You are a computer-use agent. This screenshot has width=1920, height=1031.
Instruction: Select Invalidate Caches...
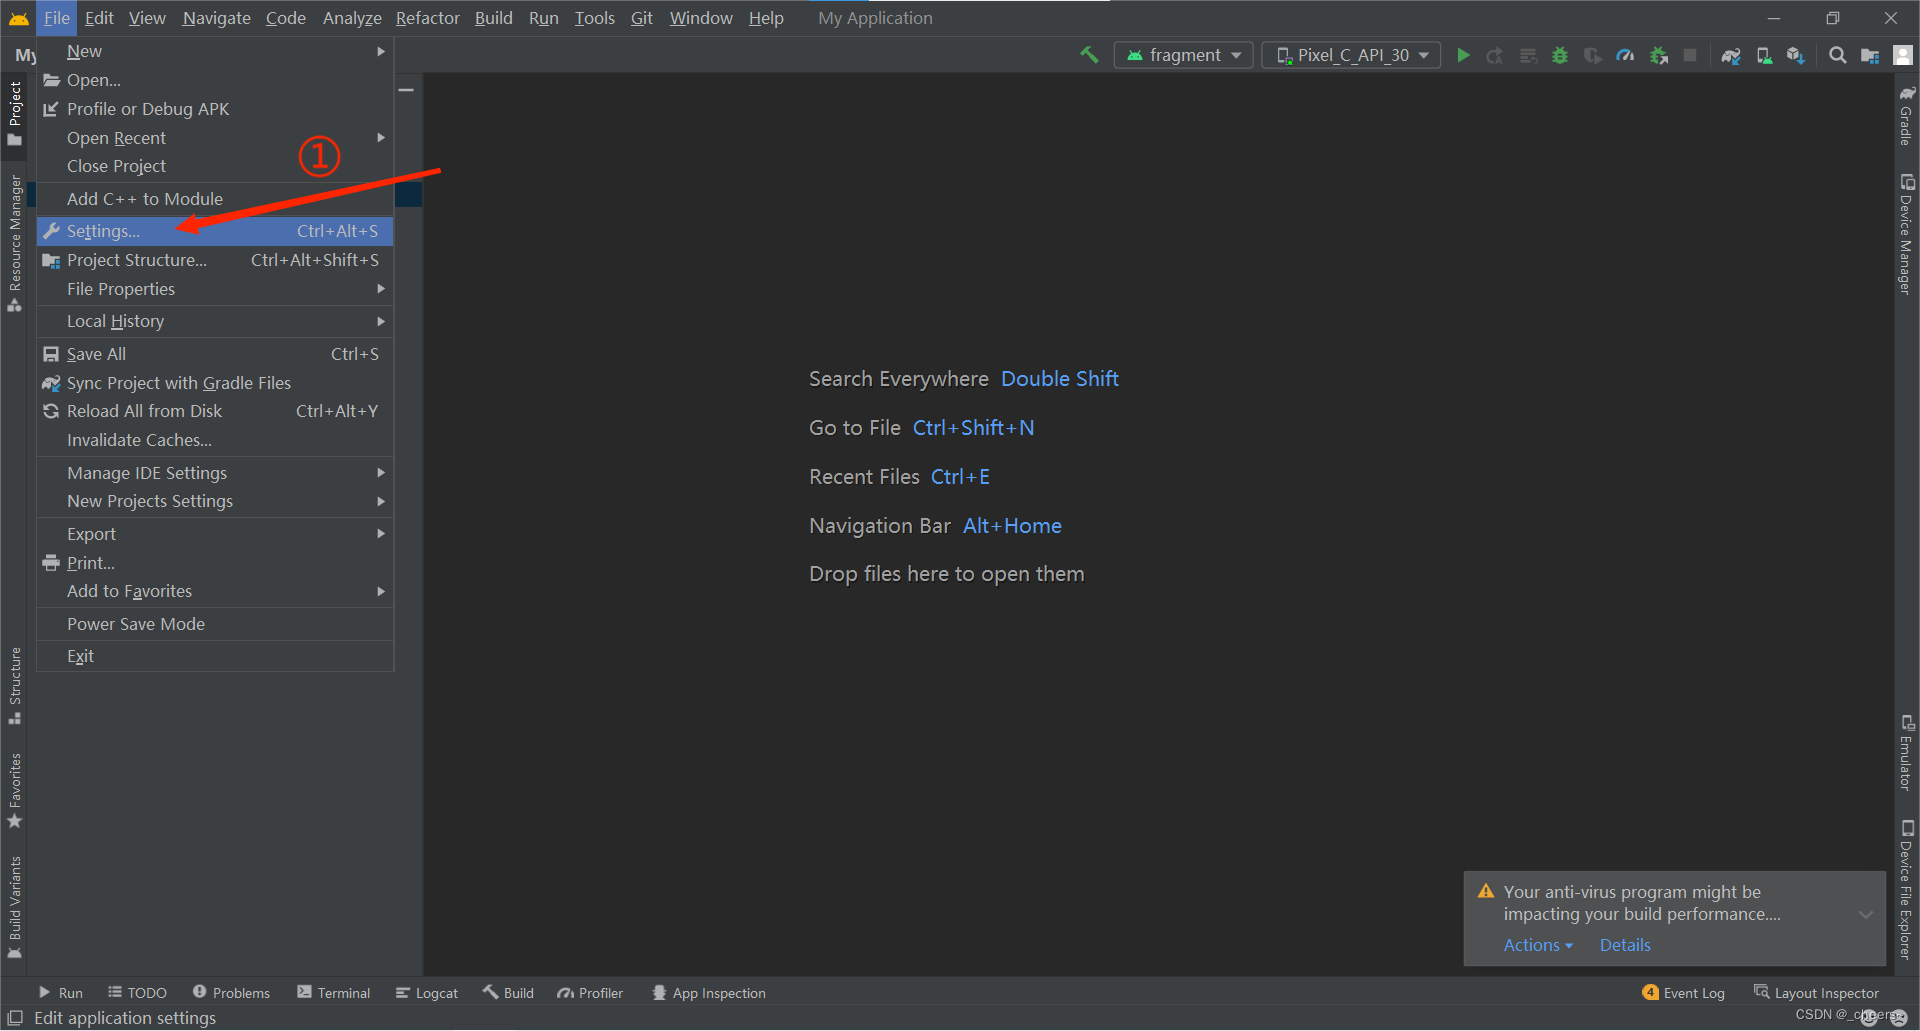click(215, 440)
